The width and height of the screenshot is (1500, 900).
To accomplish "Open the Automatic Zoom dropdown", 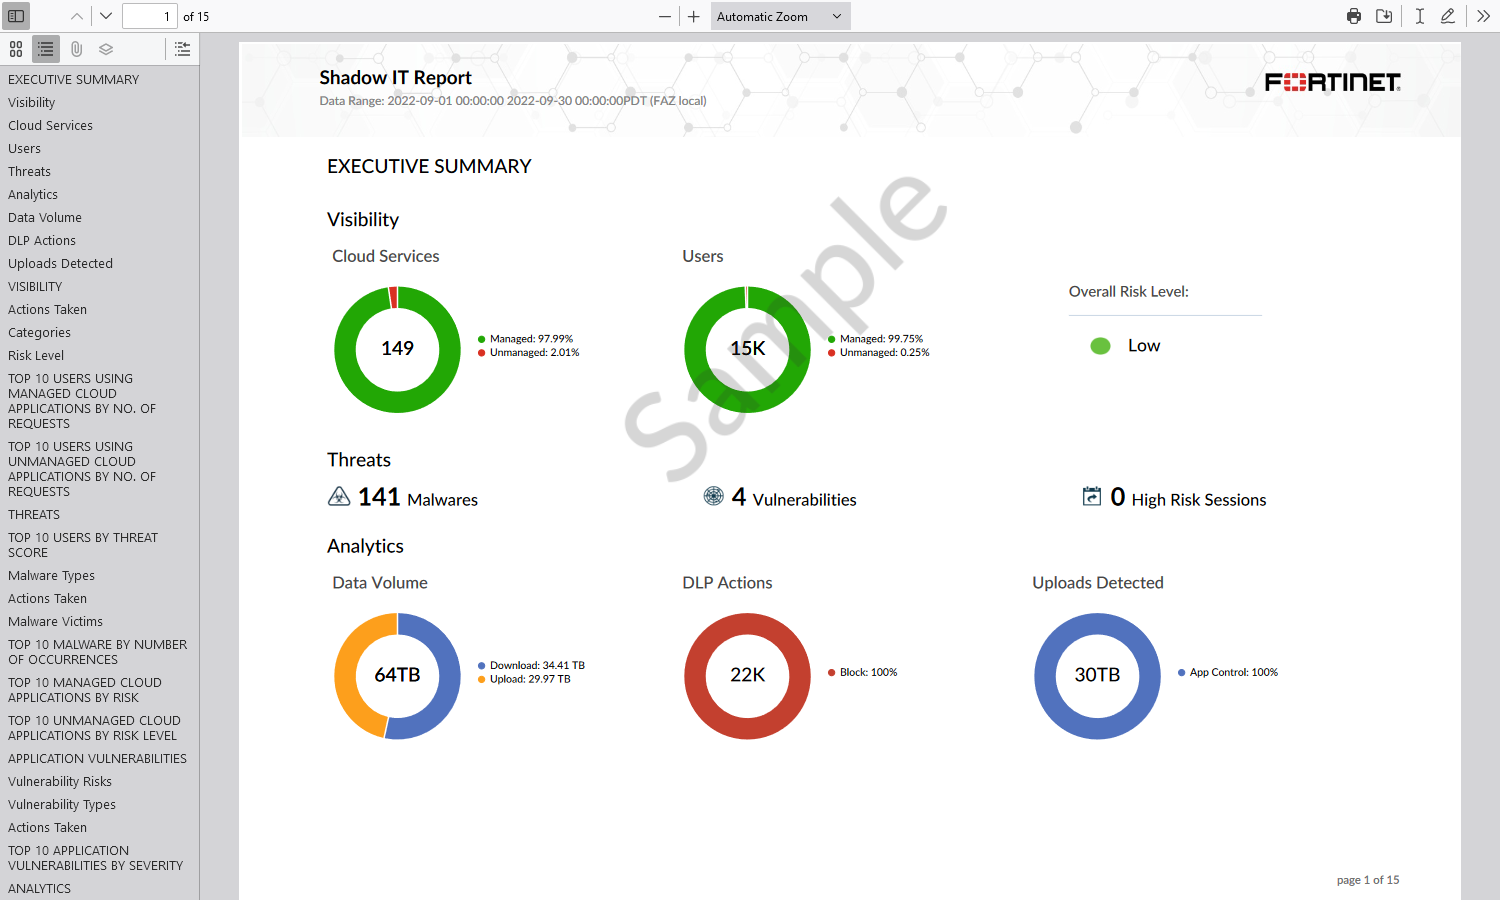I will click(780, 16).
